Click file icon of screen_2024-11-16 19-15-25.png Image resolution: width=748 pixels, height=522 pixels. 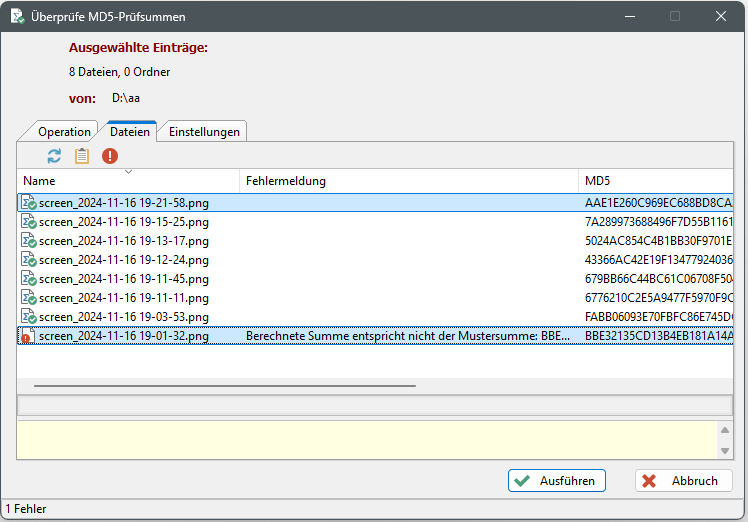29,222
